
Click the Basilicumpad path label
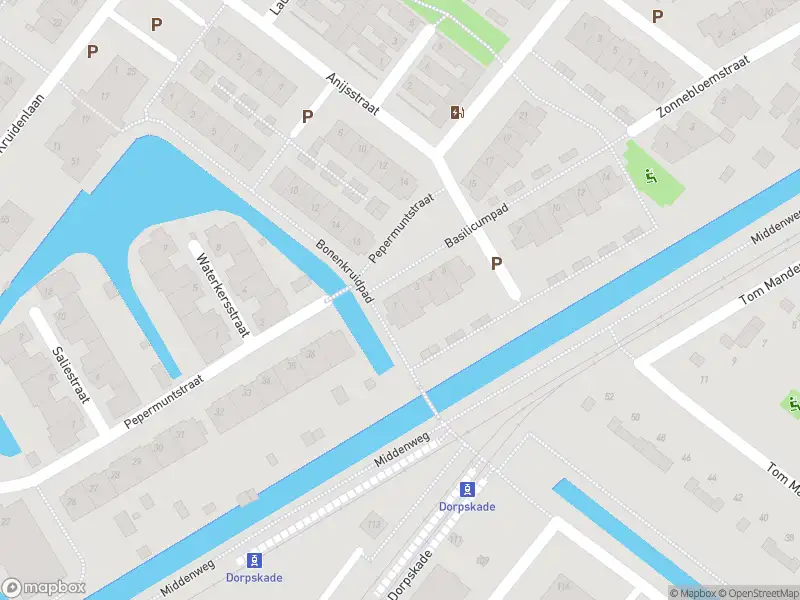pyautogui.click(x=477, y=226)
